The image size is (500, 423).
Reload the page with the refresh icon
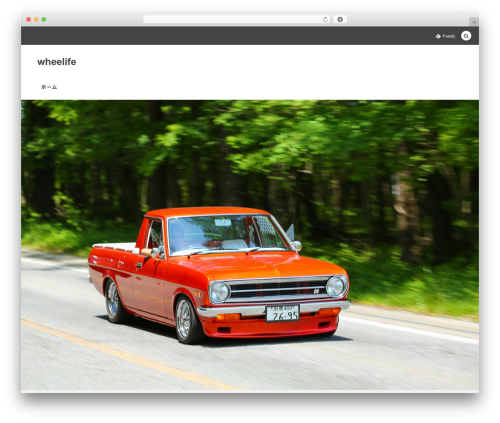click(325, 19)
